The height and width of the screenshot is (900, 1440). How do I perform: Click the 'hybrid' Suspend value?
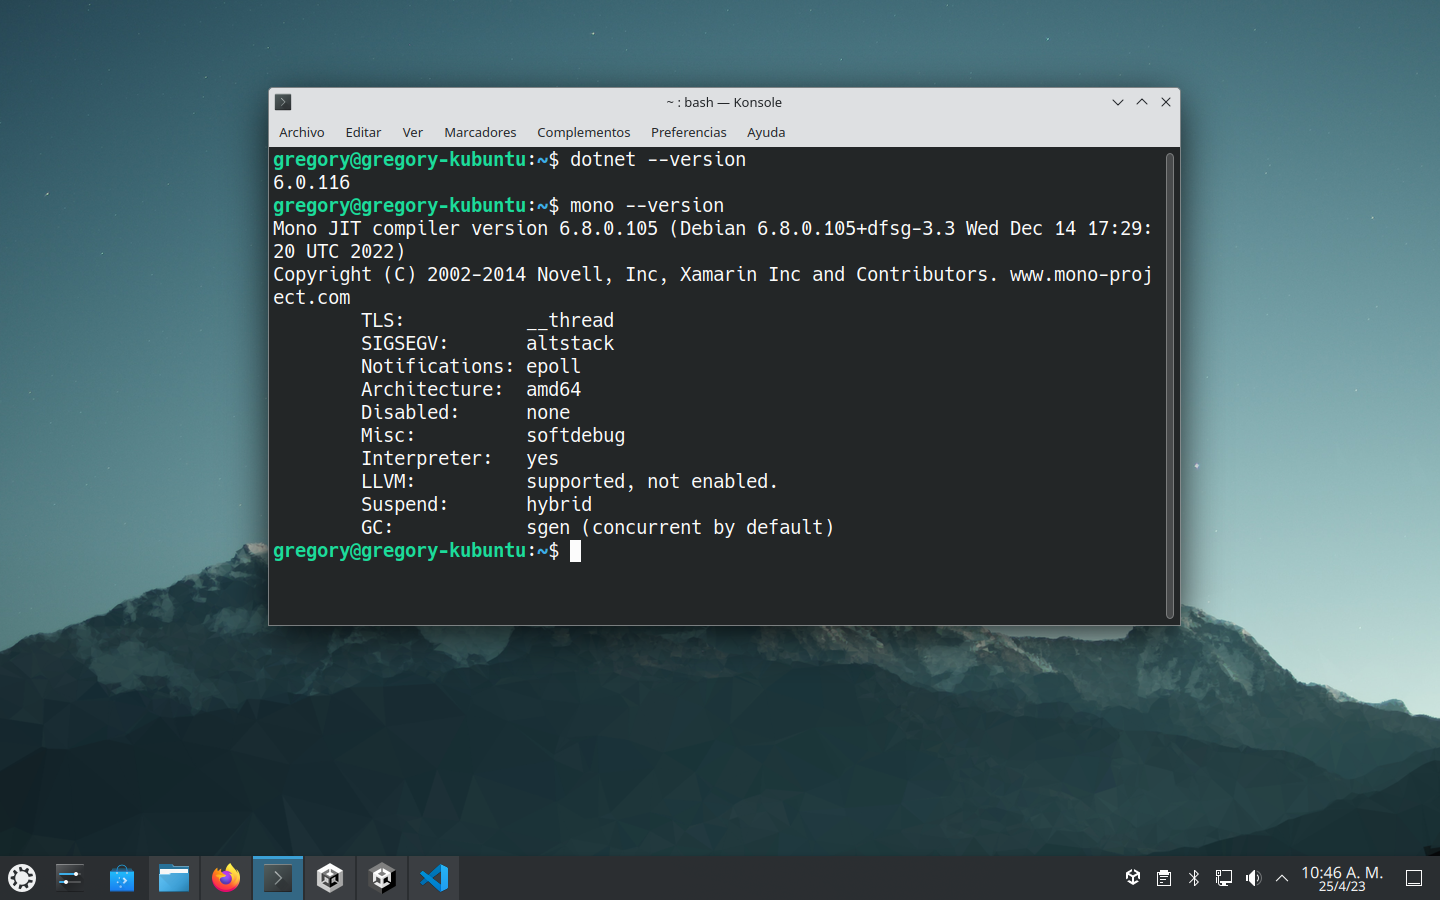point(559,505)
